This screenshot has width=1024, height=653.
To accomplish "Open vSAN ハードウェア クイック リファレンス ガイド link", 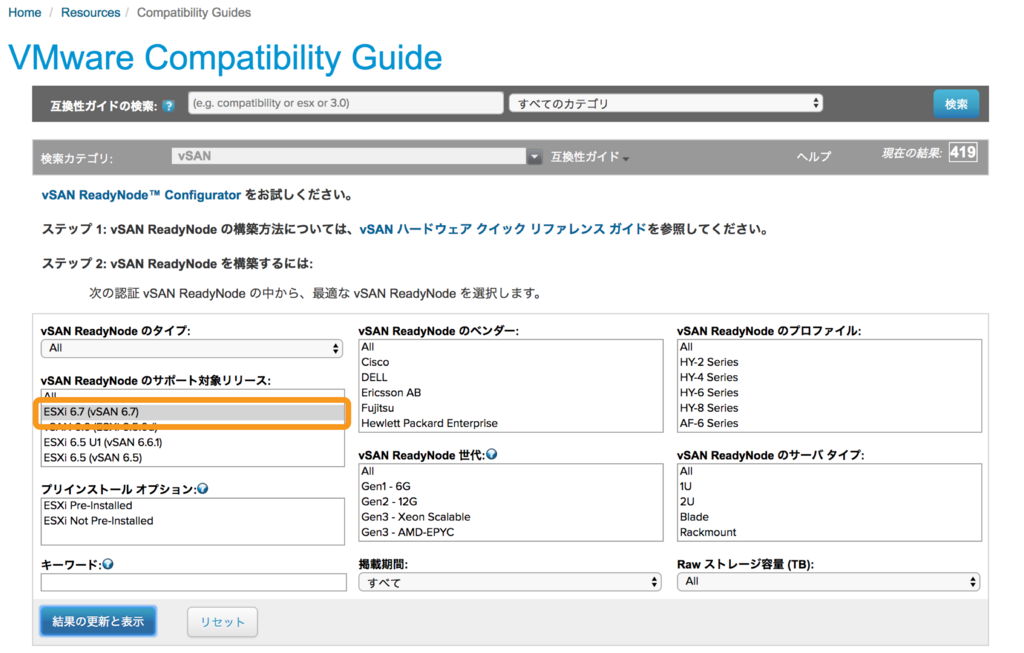I will 502,229.
